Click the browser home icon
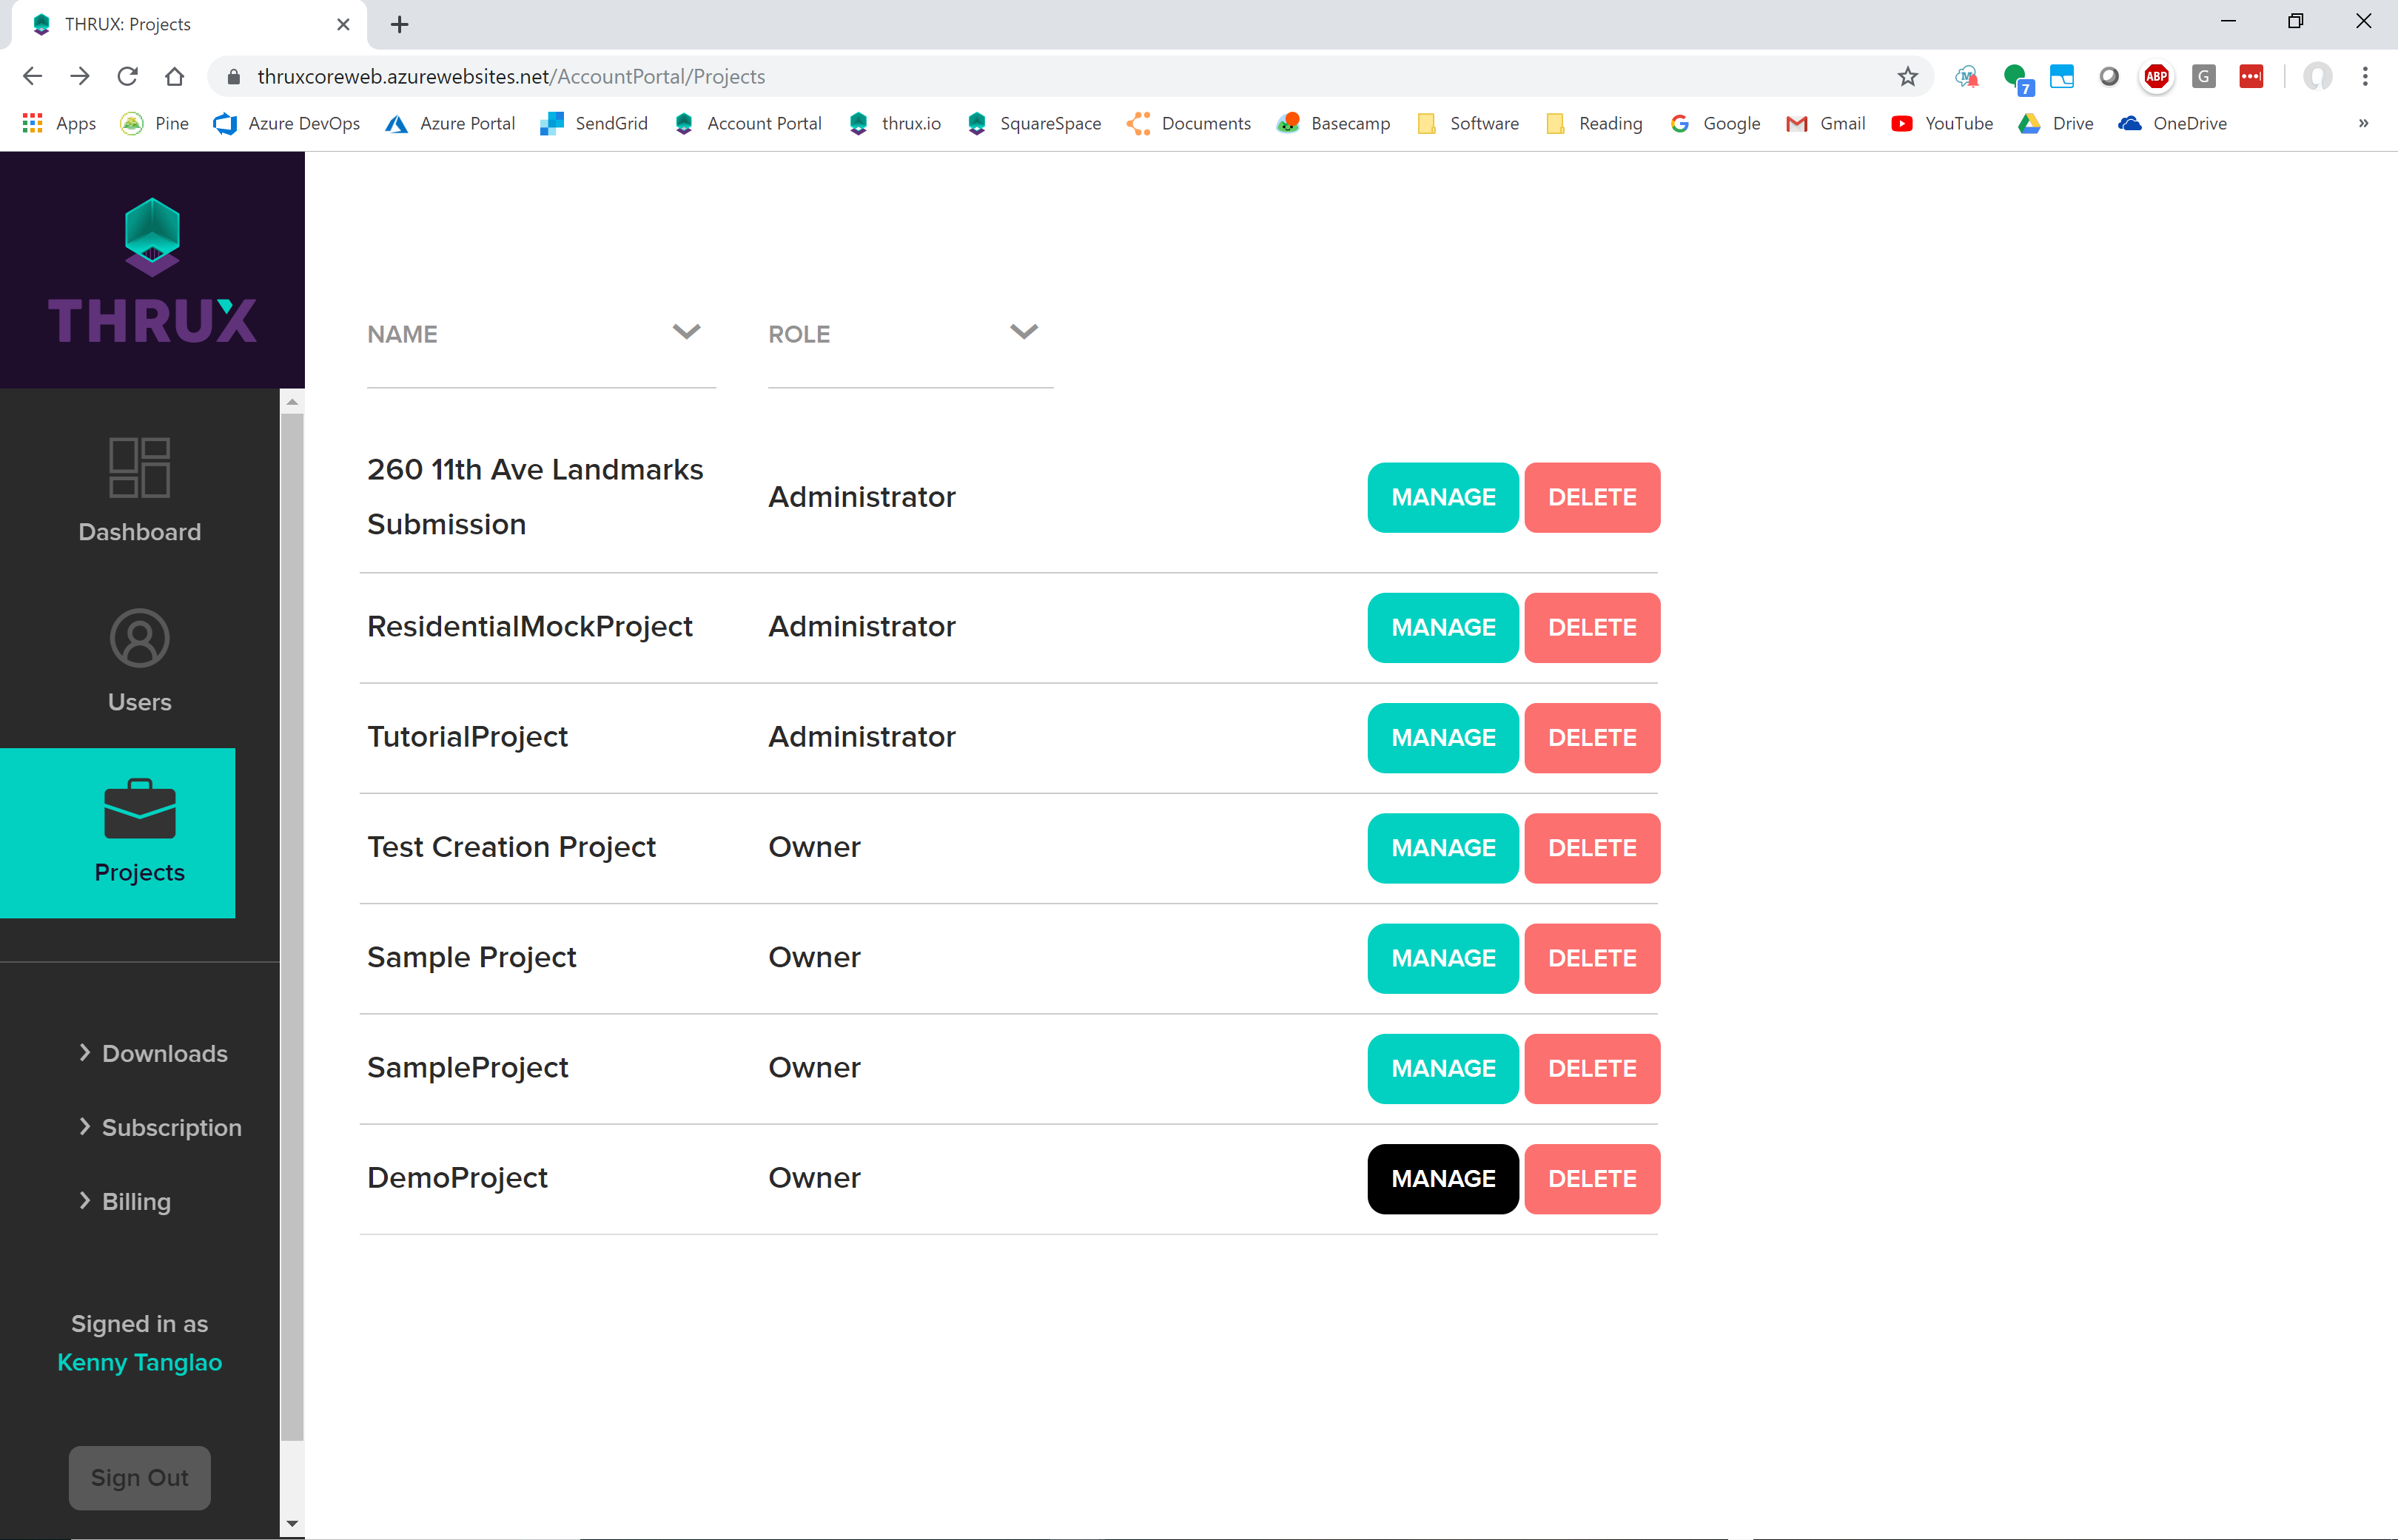Viewport: 2398px width, 1540px height. tap(174, 76)
